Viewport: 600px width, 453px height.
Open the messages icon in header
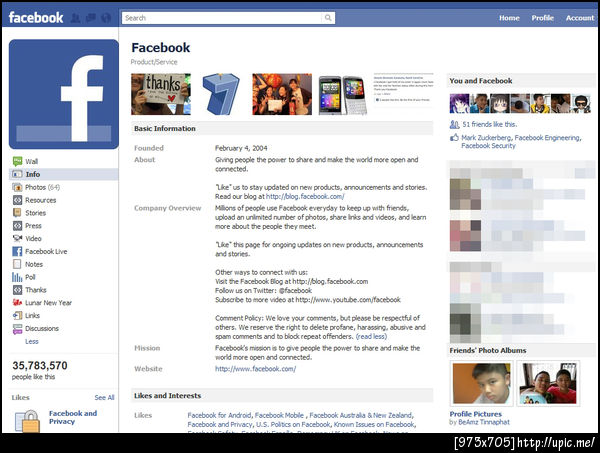tap(91, 18)
